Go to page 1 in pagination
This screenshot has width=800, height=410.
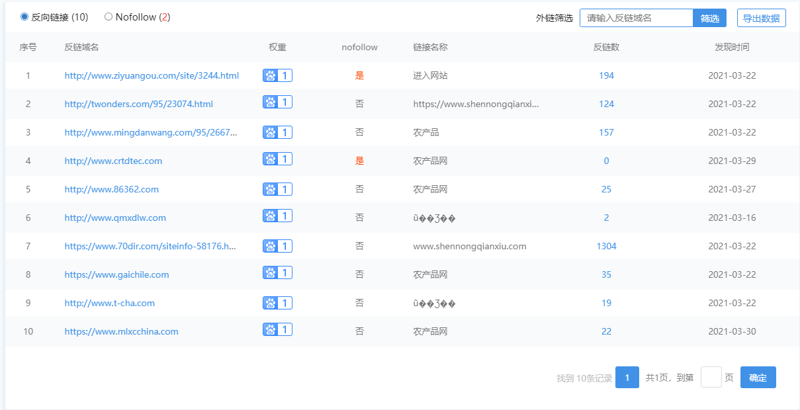(627, 377)
